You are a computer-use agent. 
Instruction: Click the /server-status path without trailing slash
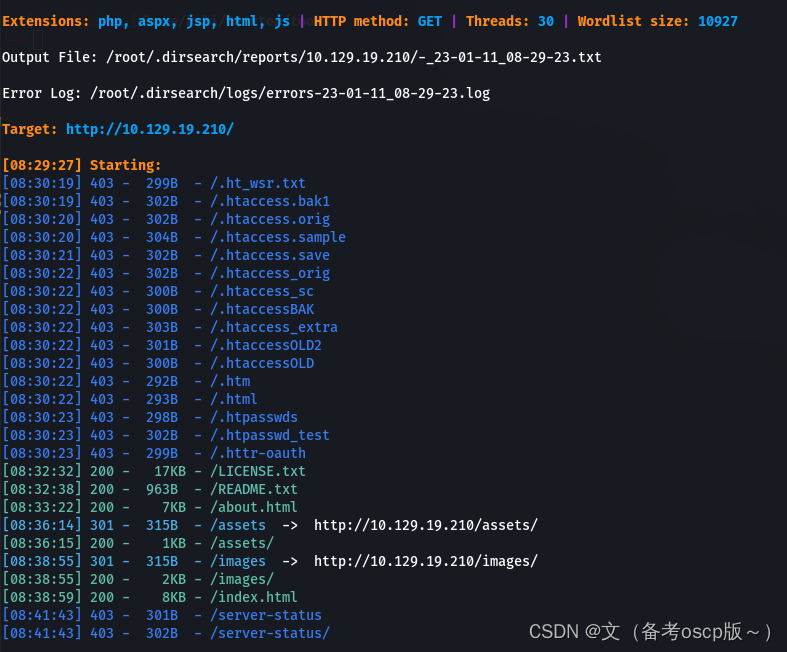265,615
